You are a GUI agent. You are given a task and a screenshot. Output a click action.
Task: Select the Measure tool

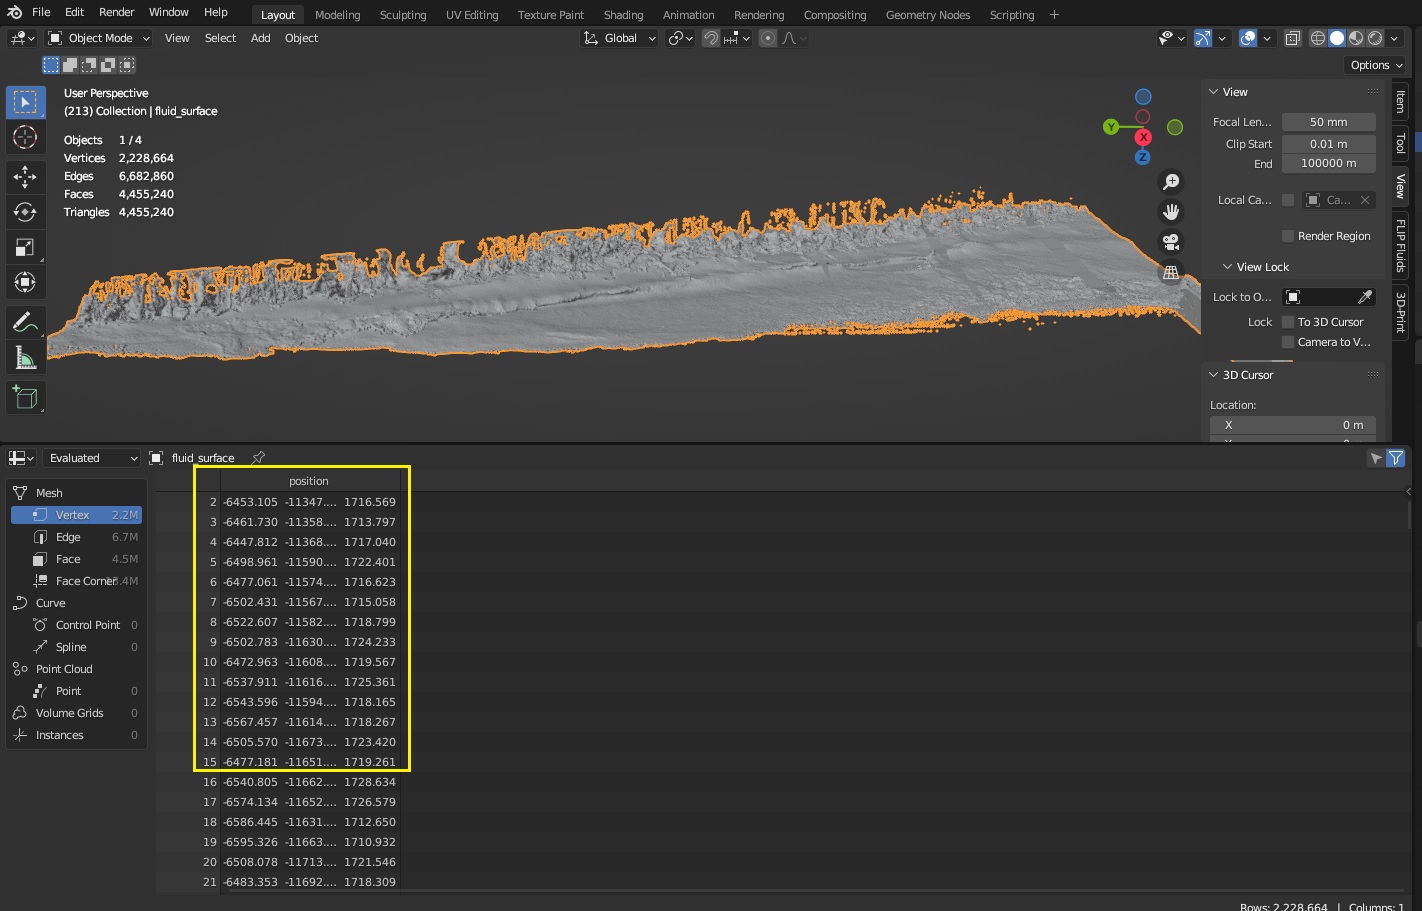pos(25,357)
